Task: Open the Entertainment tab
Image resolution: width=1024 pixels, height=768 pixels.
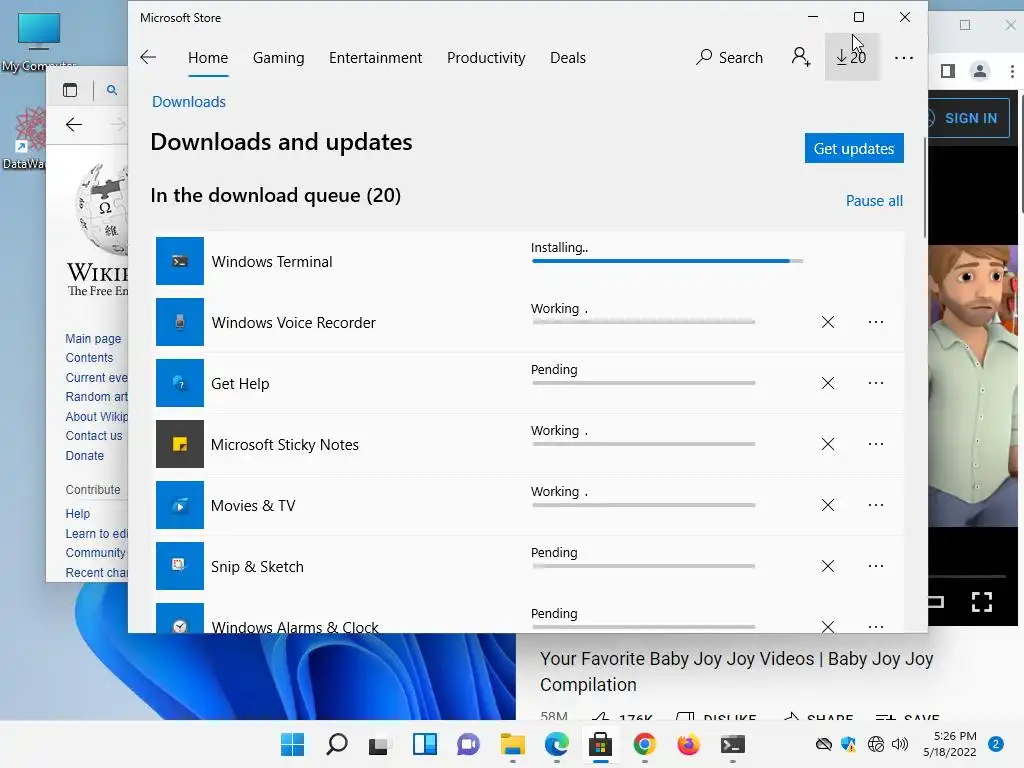Action: click(x=376, y=57)
